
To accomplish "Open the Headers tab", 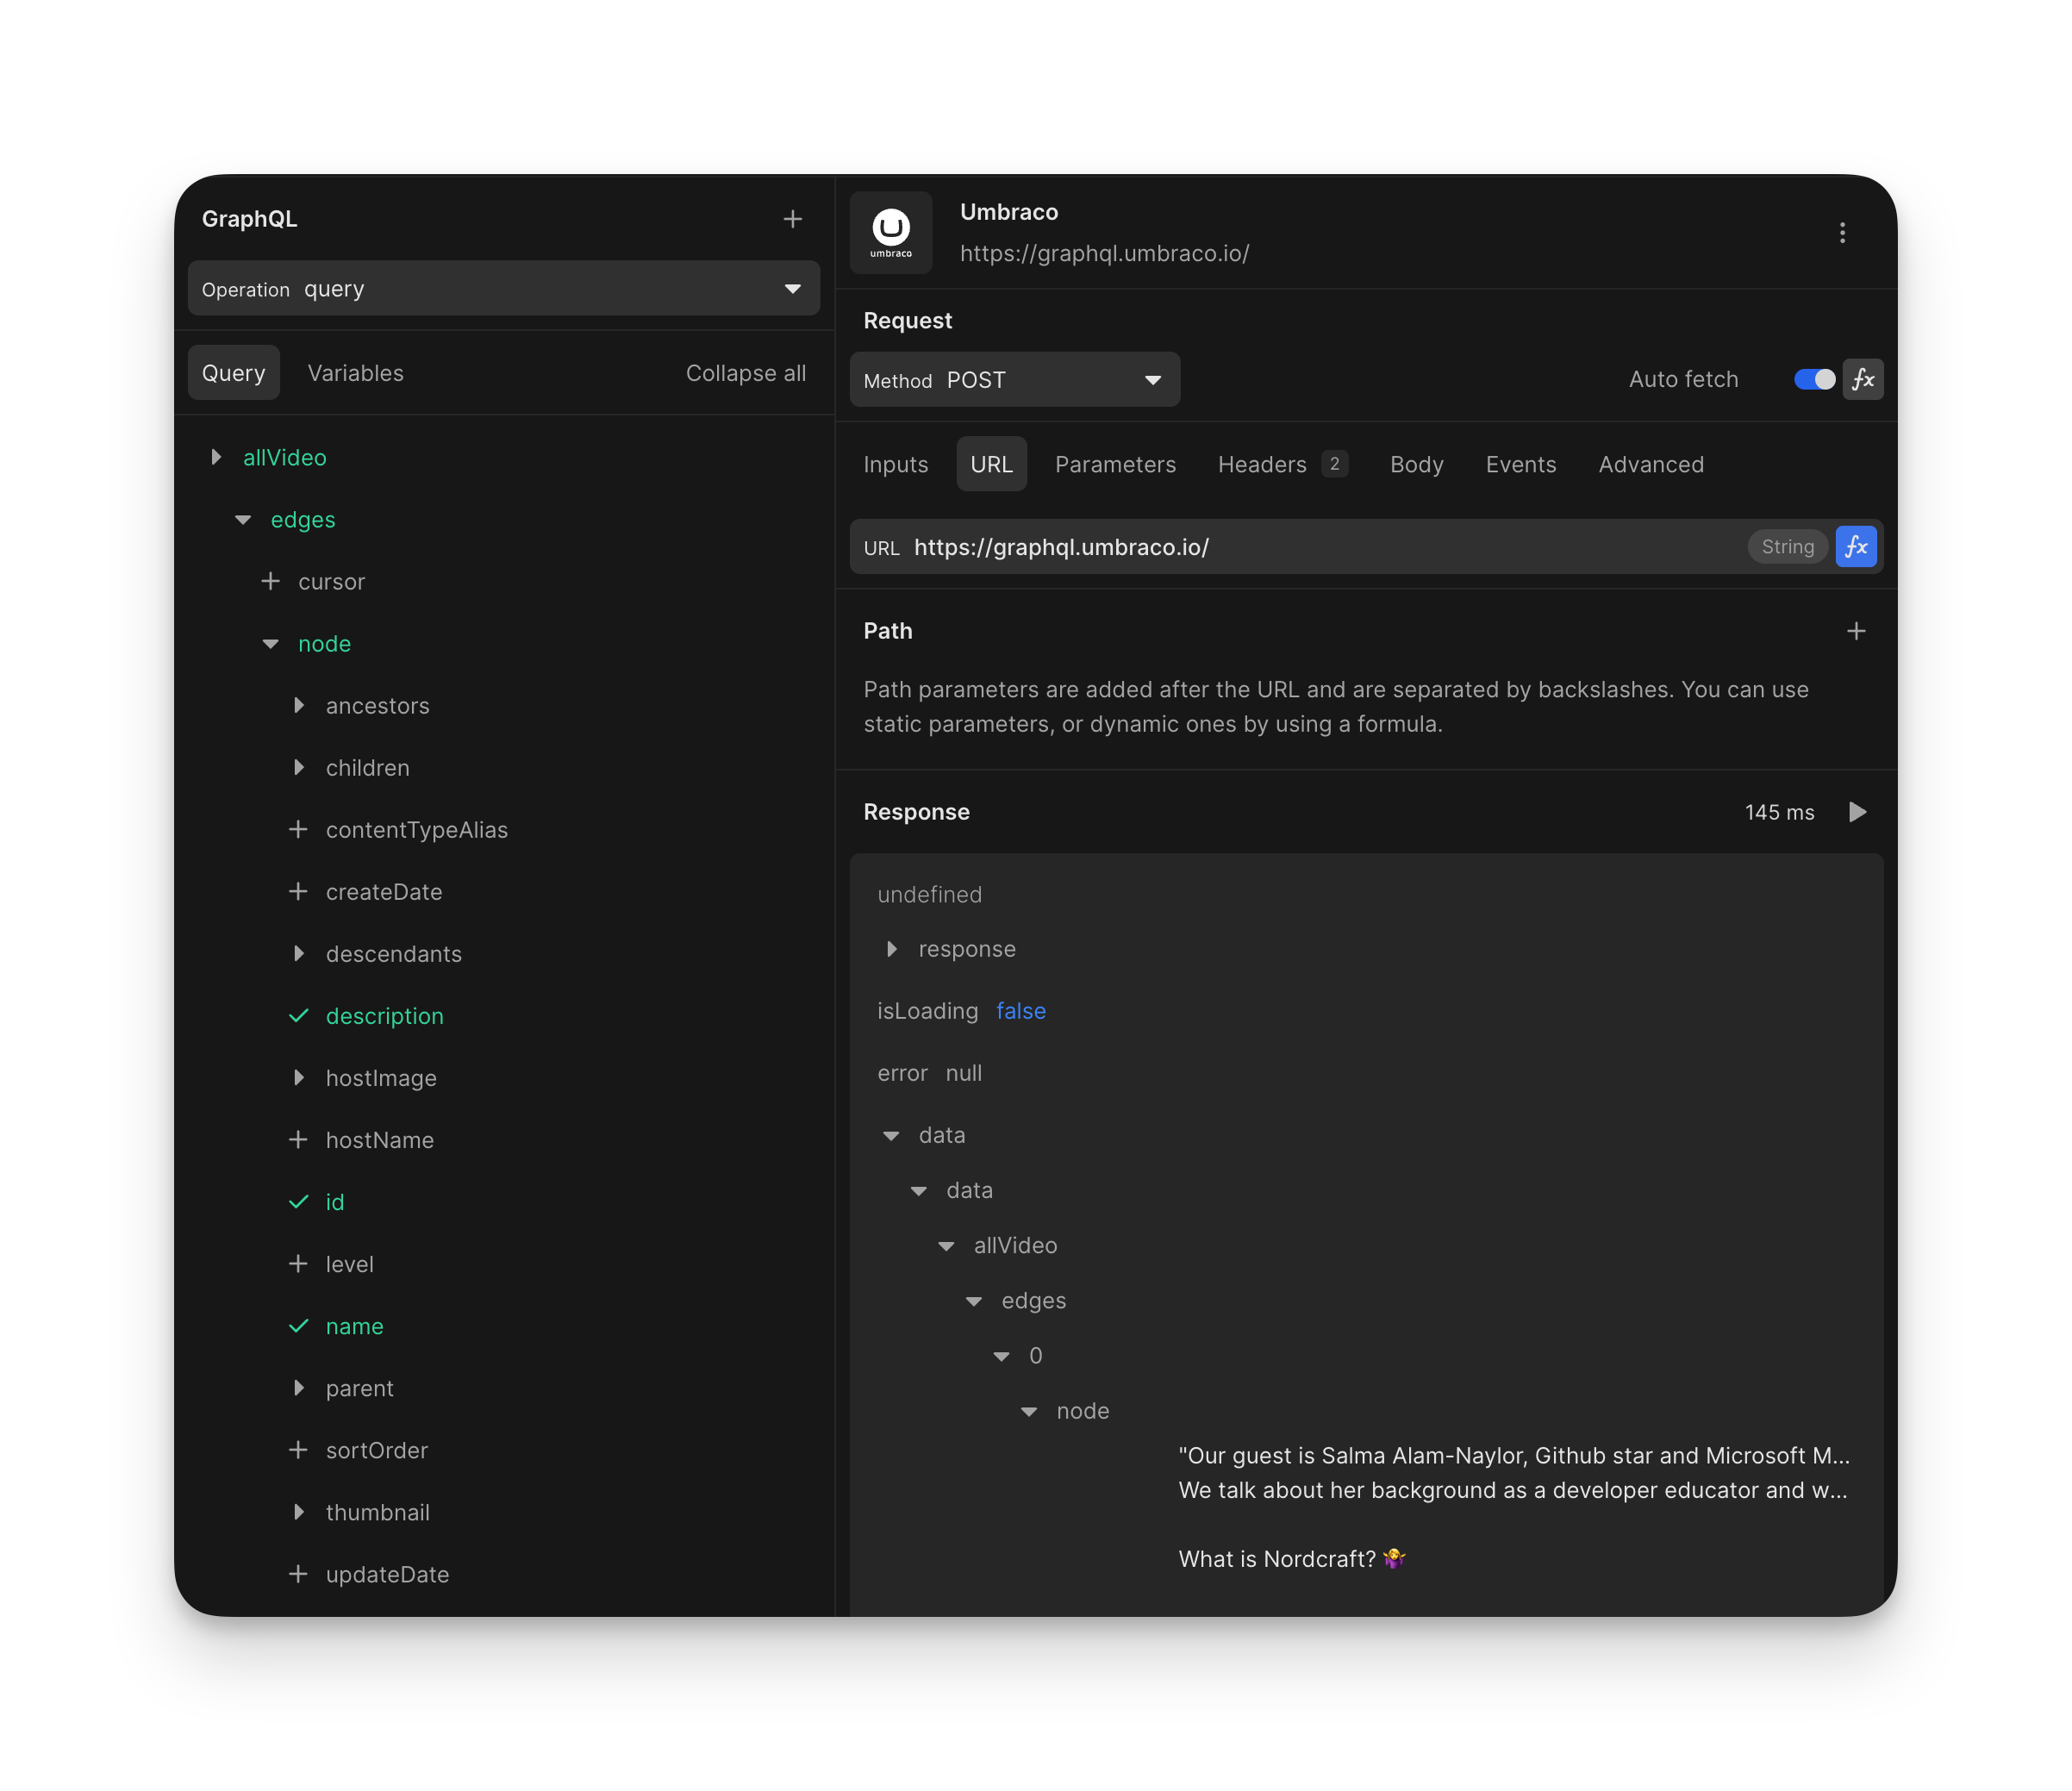I will [1262, 465].
